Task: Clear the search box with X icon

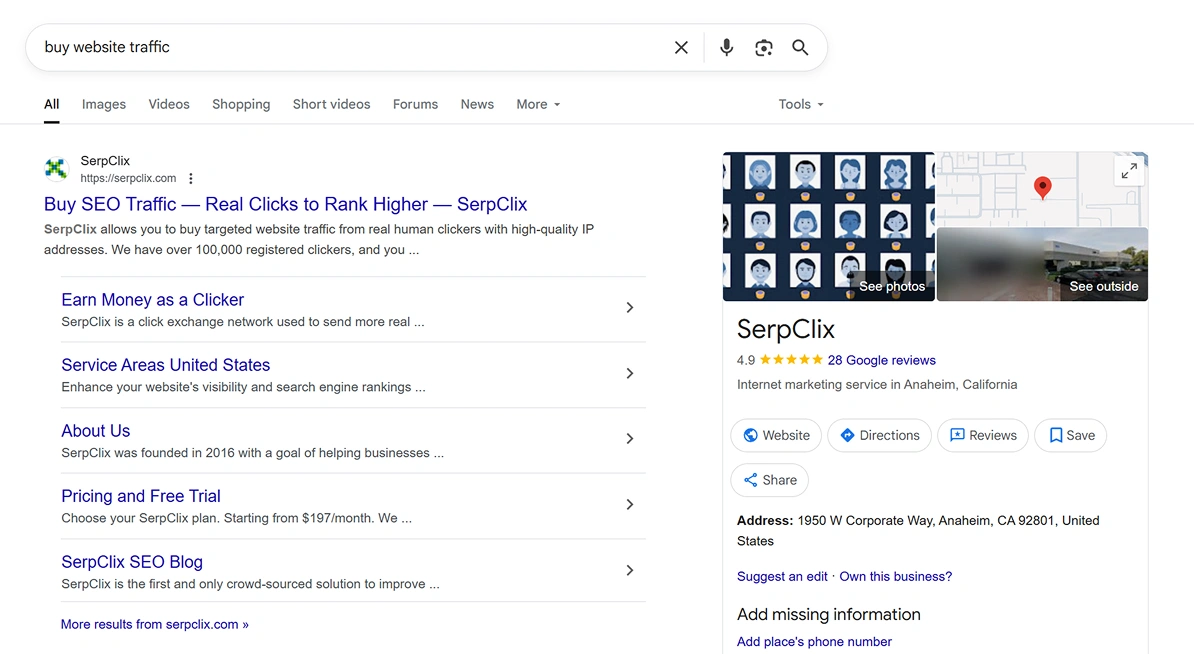Action: [681, 47]
